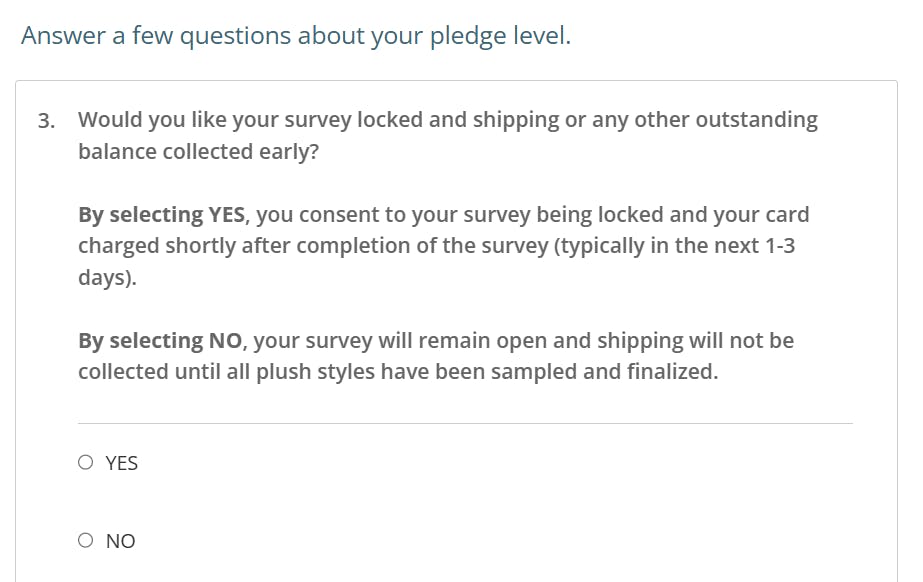Select the NO radio button
Viewport: 923px width, 582px height.
pos(86,541)
